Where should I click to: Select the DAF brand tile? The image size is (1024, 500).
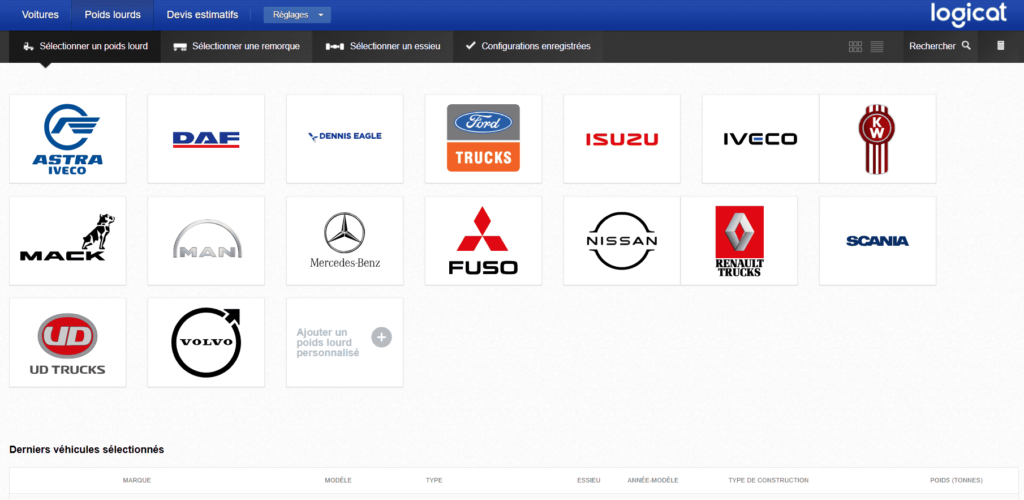(206, 139)
